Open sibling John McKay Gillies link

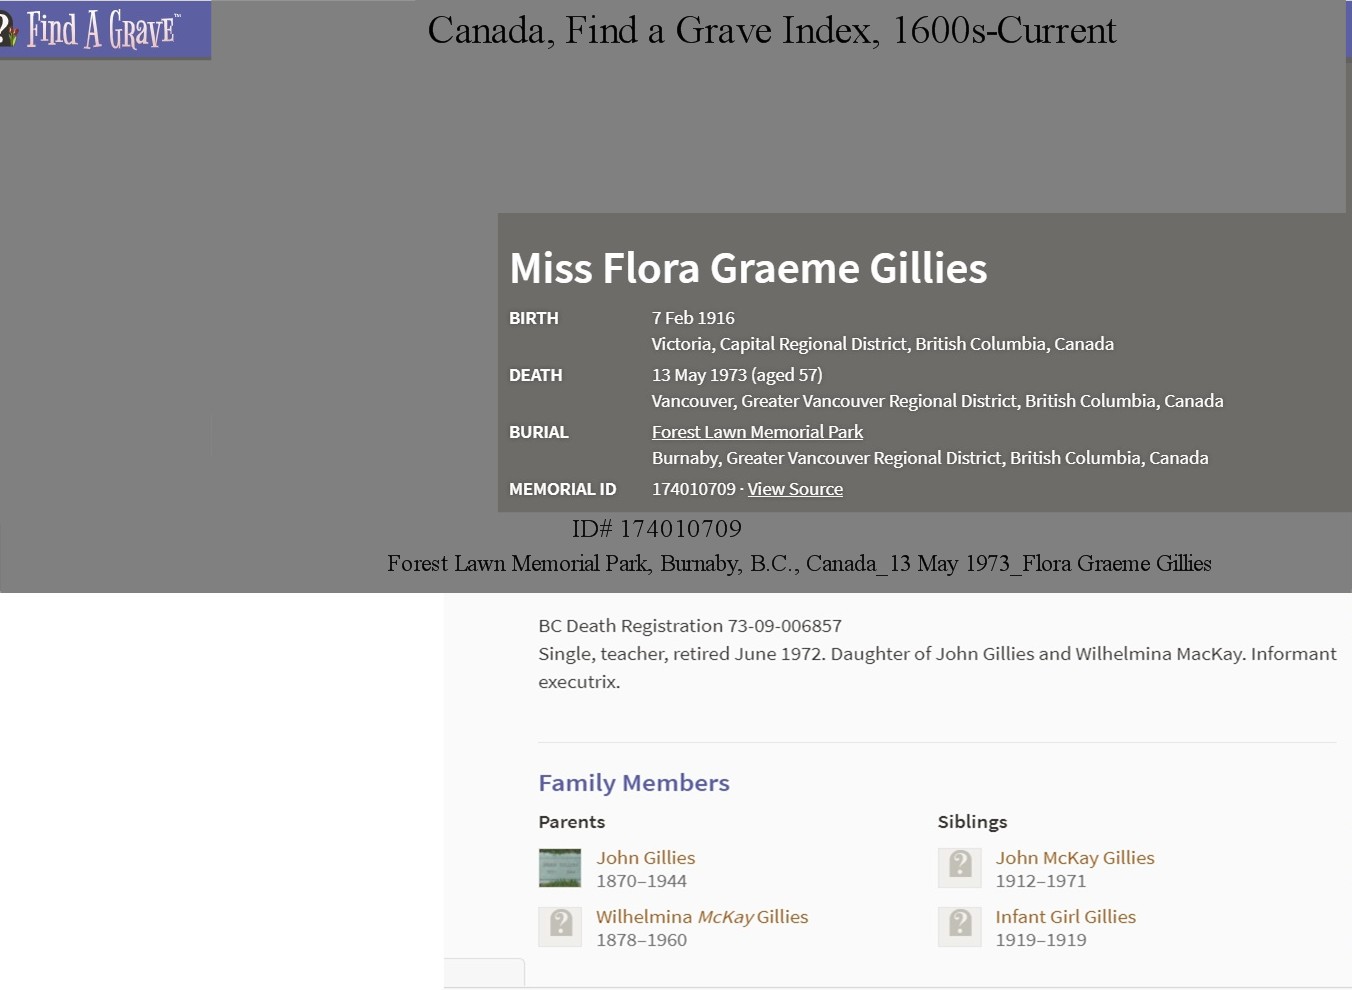click(1075, 858)
